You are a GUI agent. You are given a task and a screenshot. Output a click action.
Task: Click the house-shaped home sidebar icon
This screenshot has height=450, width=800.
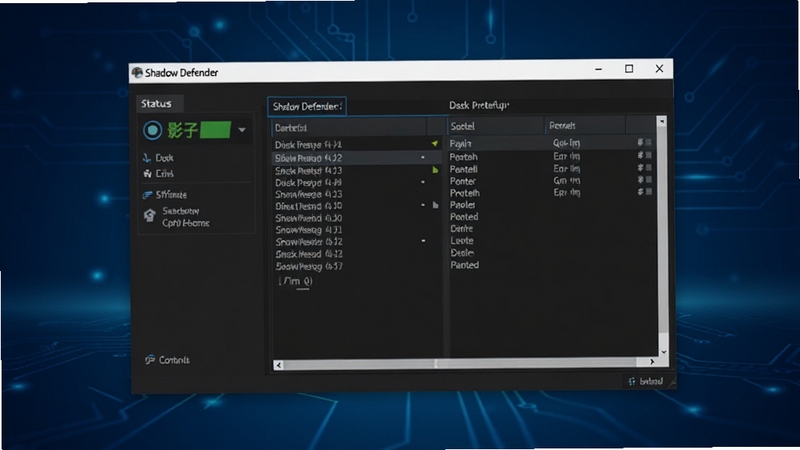(149, 215)
